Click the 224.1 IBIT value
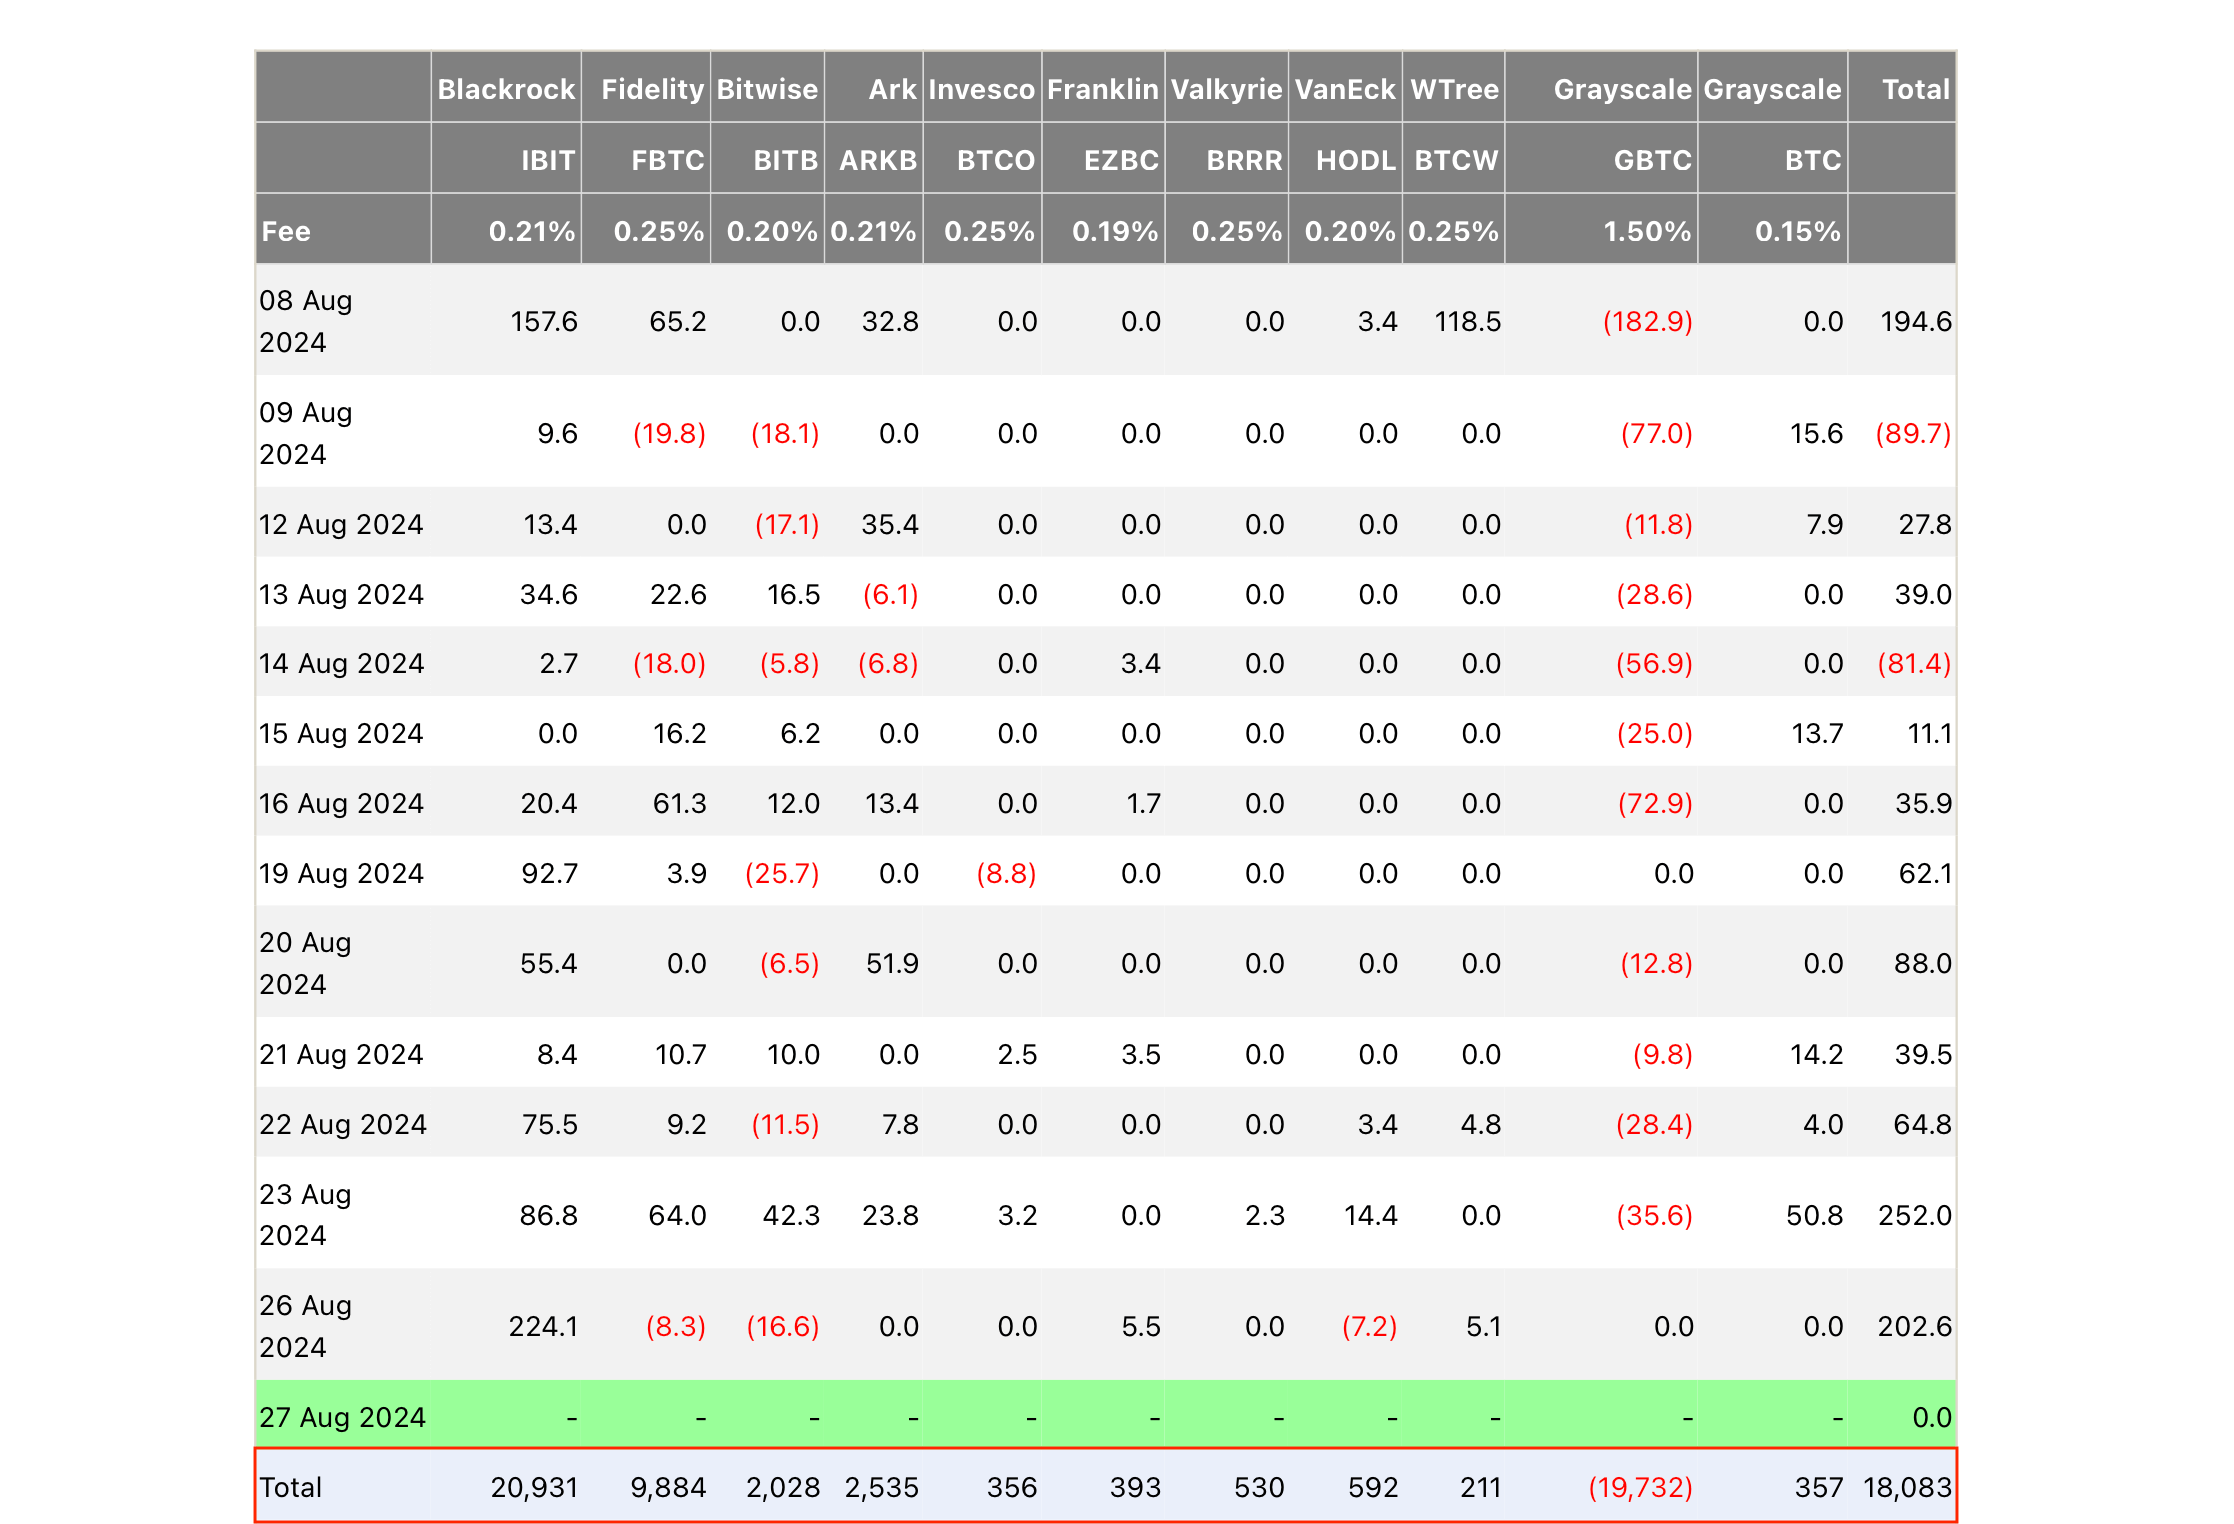The width and height of the screenshot is (2234, 1524). point(543,1326)
